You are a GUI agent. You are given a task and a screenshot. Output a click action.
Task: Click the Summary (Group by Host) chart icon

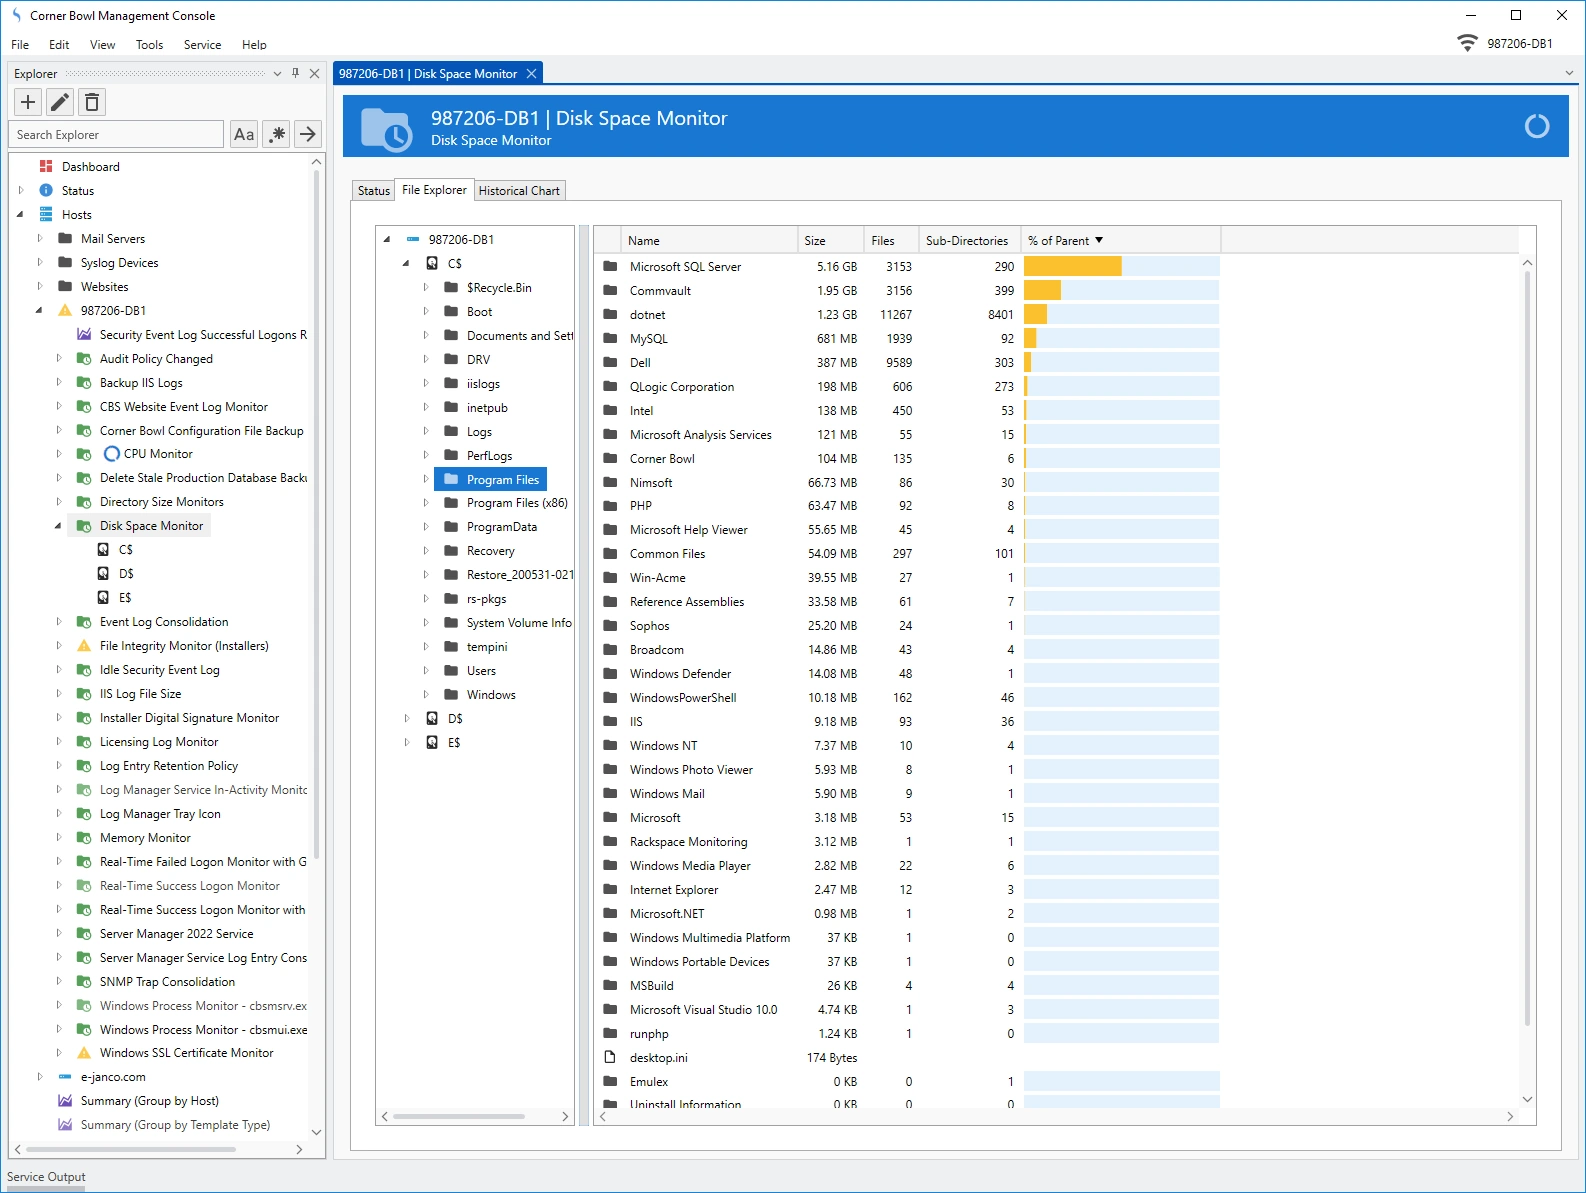[65, 1101]
